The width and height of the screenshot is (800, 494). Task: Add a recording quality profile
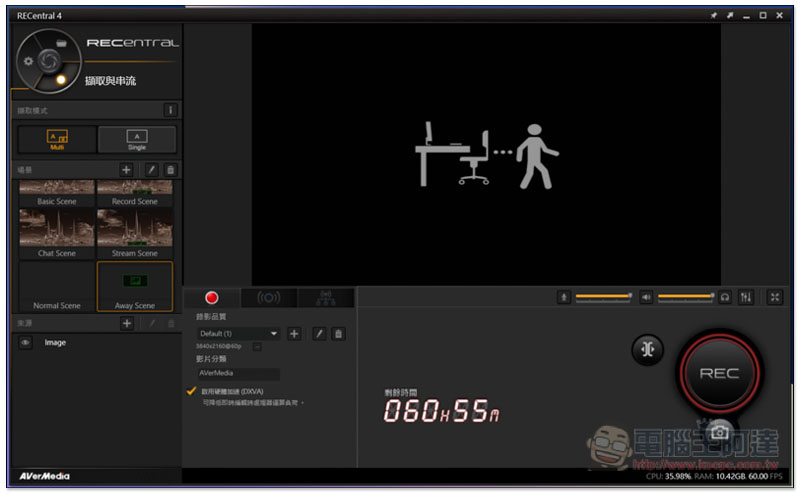tap(294, 334)
